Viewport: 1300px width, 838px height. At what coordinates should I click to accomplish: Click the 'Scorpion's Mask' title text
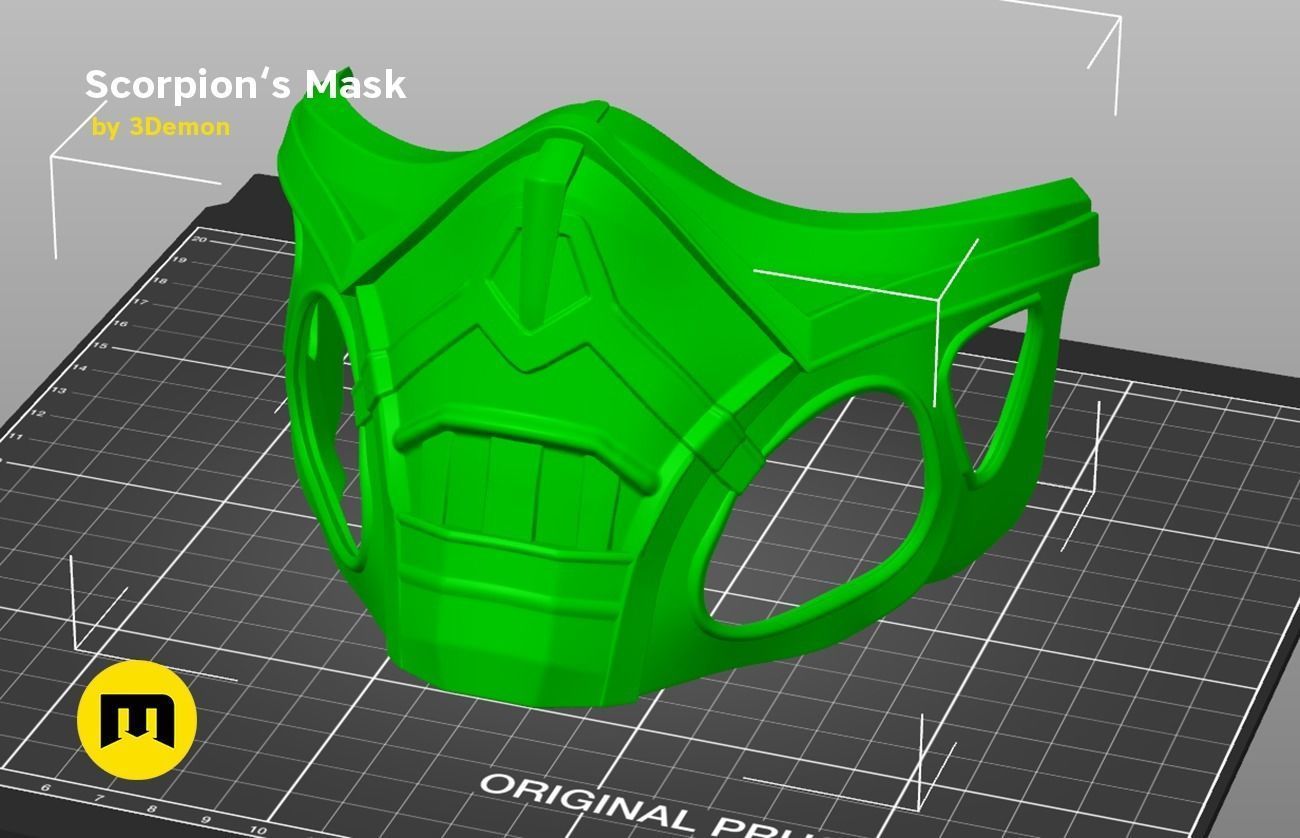(245, 85)
